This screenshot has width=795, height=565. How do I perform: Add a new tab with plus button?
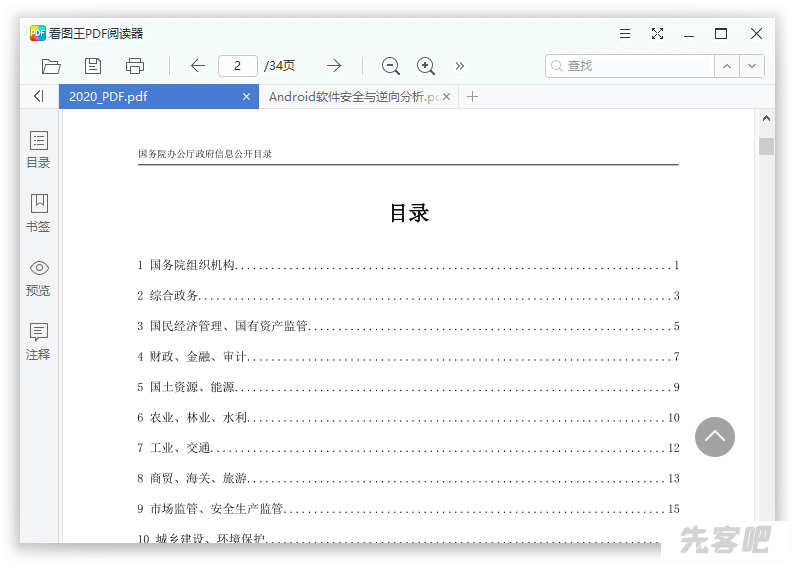click(473, 97)
